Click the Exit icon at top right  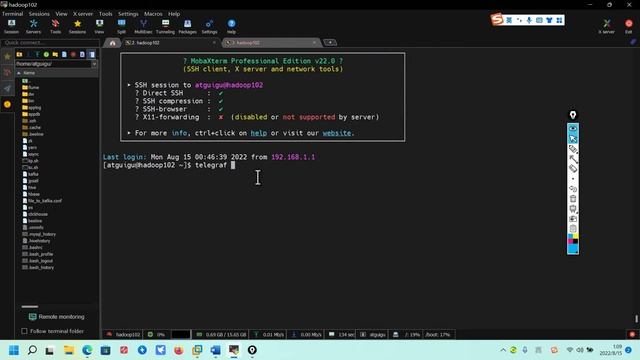click(629, 26)
